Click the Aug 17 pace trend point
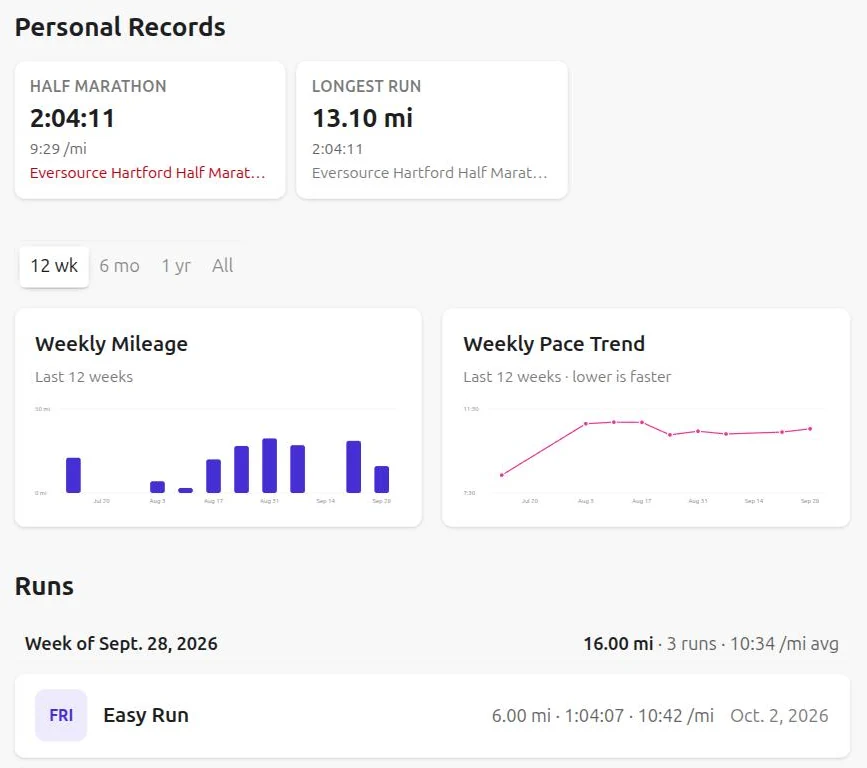867x768 pixels. tap(642, 422)
